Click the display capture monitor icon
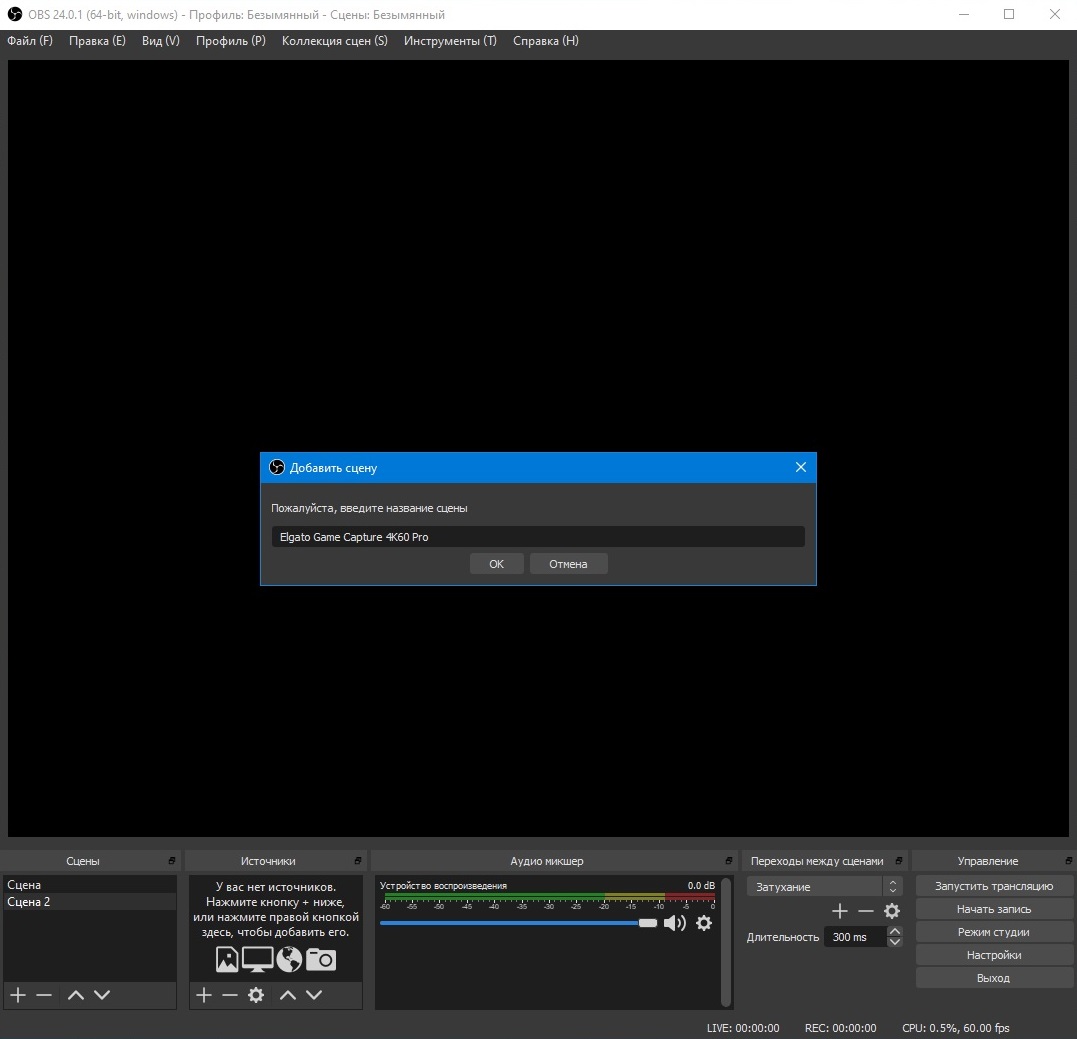The width and height of the screenshot is (1077, 1039). click(x=258, y=959)
